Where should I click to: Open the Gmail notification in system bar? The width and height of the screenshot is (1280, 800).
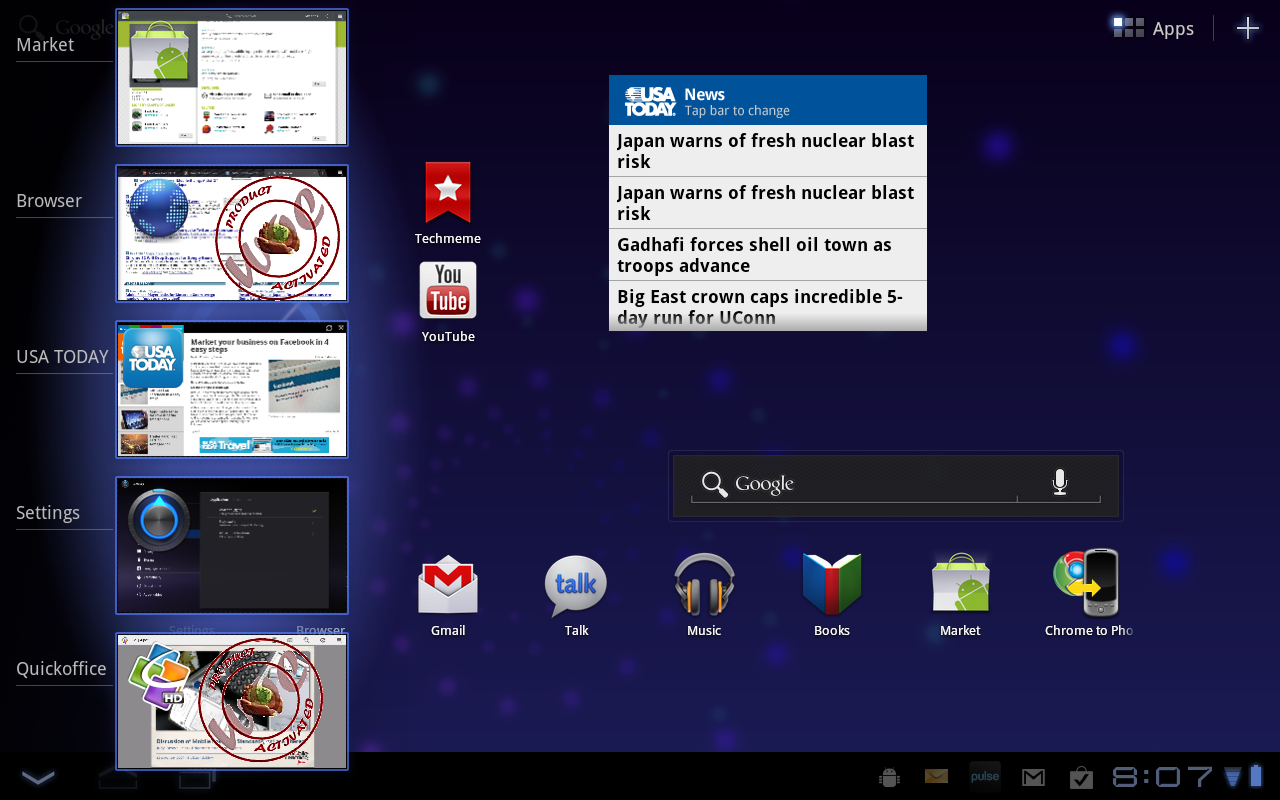[x=1033, y=777]
